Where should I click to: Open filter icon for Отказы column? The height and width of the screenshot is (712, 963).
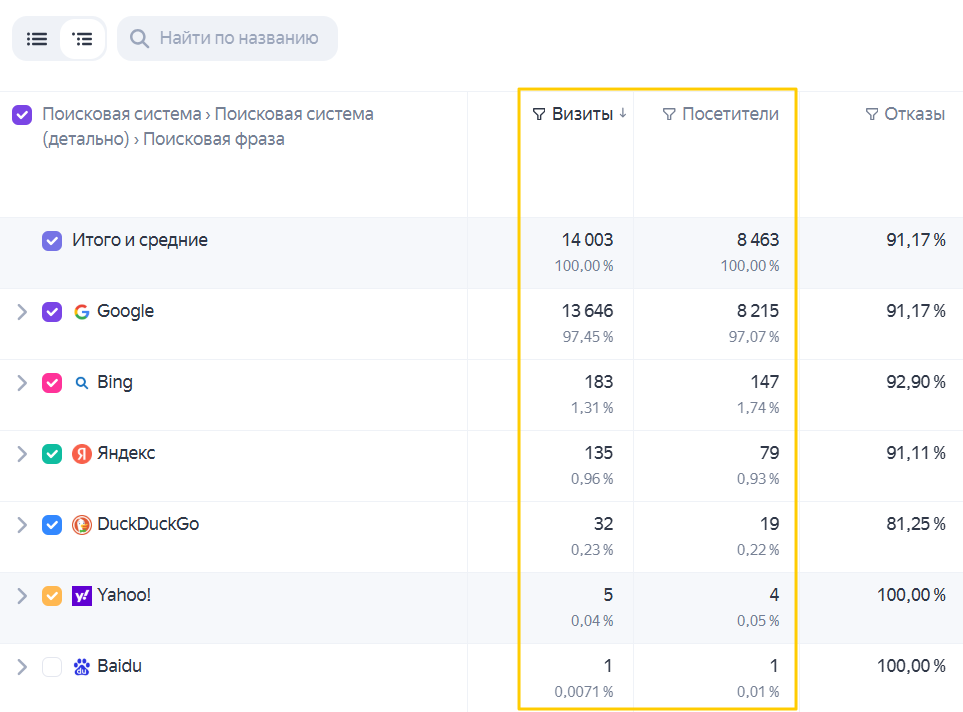(871, 114)
